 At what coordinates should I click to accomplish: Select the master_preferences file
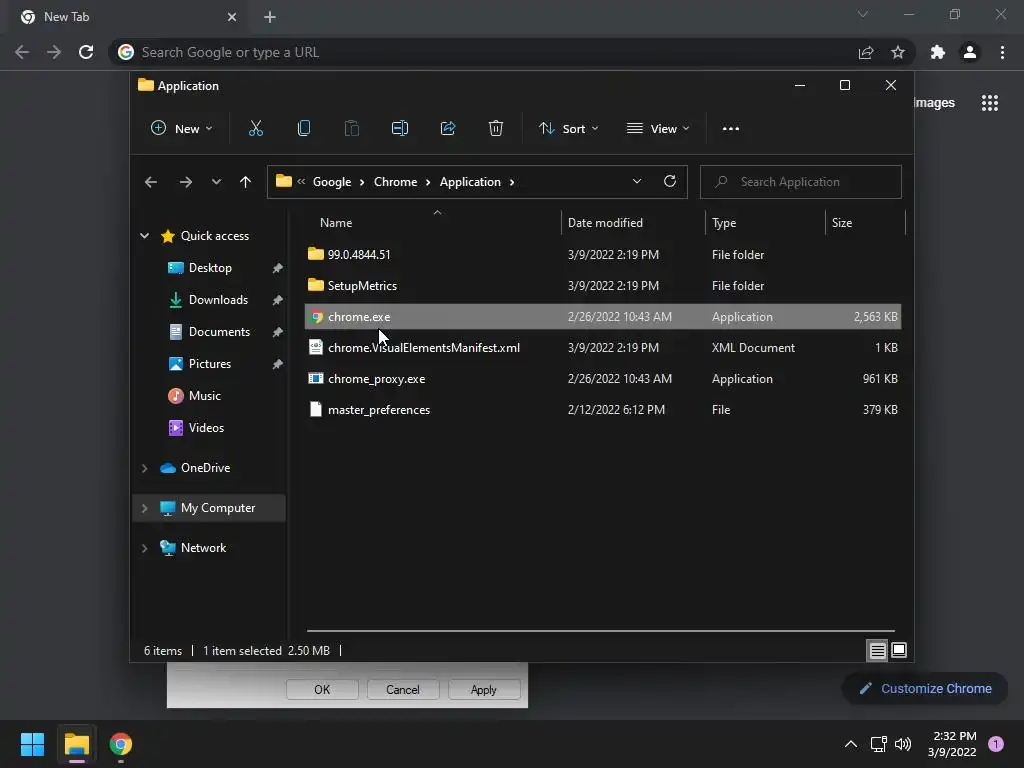pyautogui.click(x=603, y=409)
